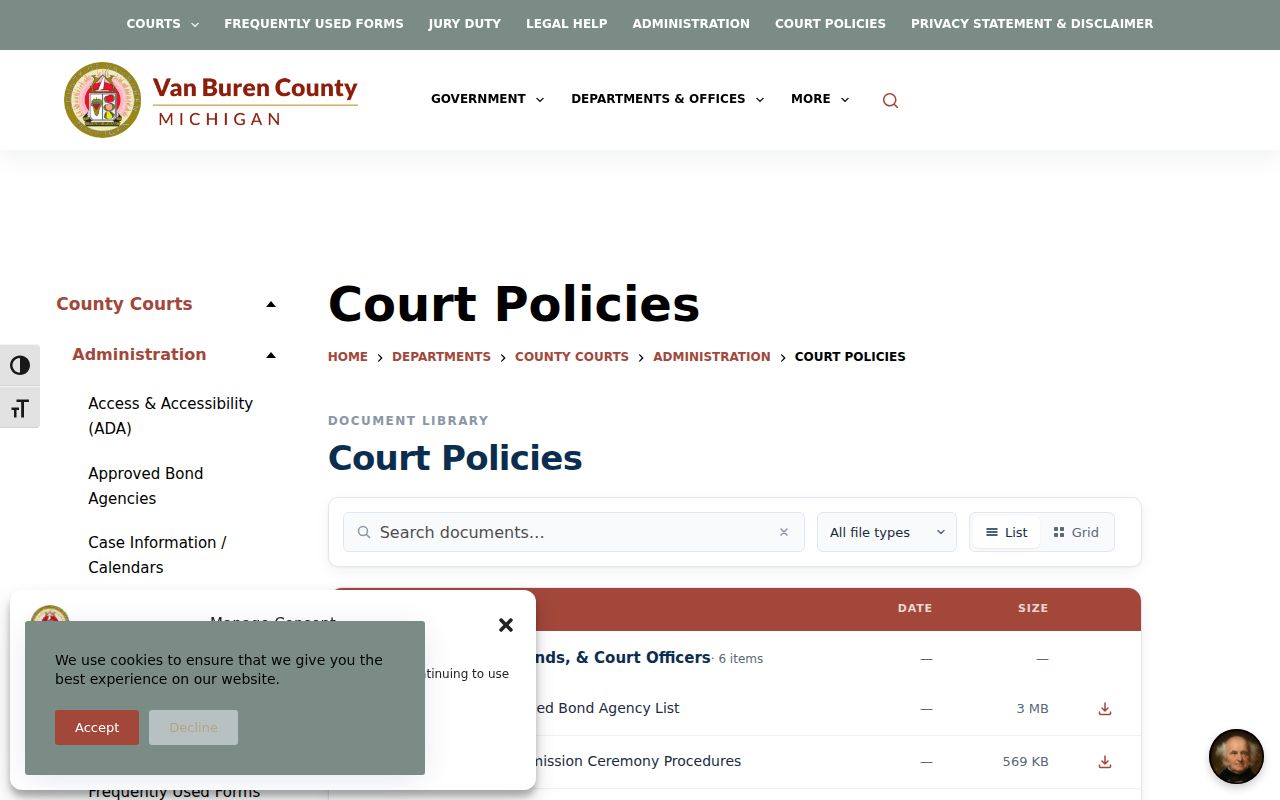Go to Home breadcrumb
Viewport: 1280px width, 800px height.
(348, 356)
